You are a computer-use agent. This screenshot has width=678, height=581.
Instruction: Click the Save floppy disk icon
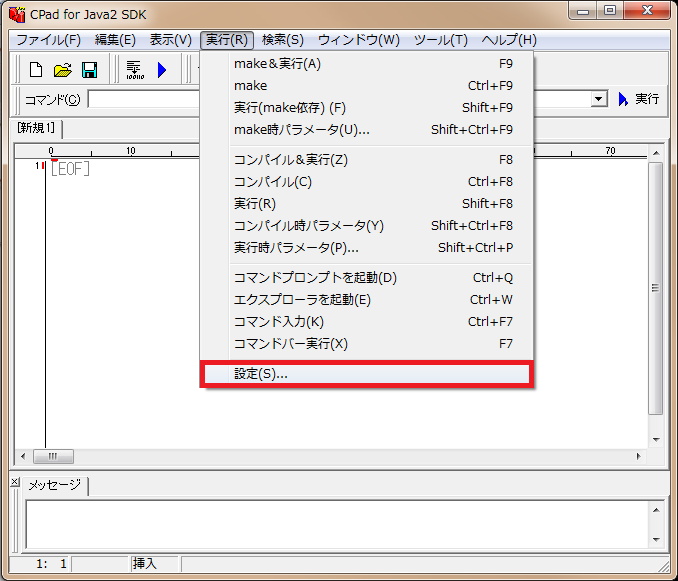(90, 70)
